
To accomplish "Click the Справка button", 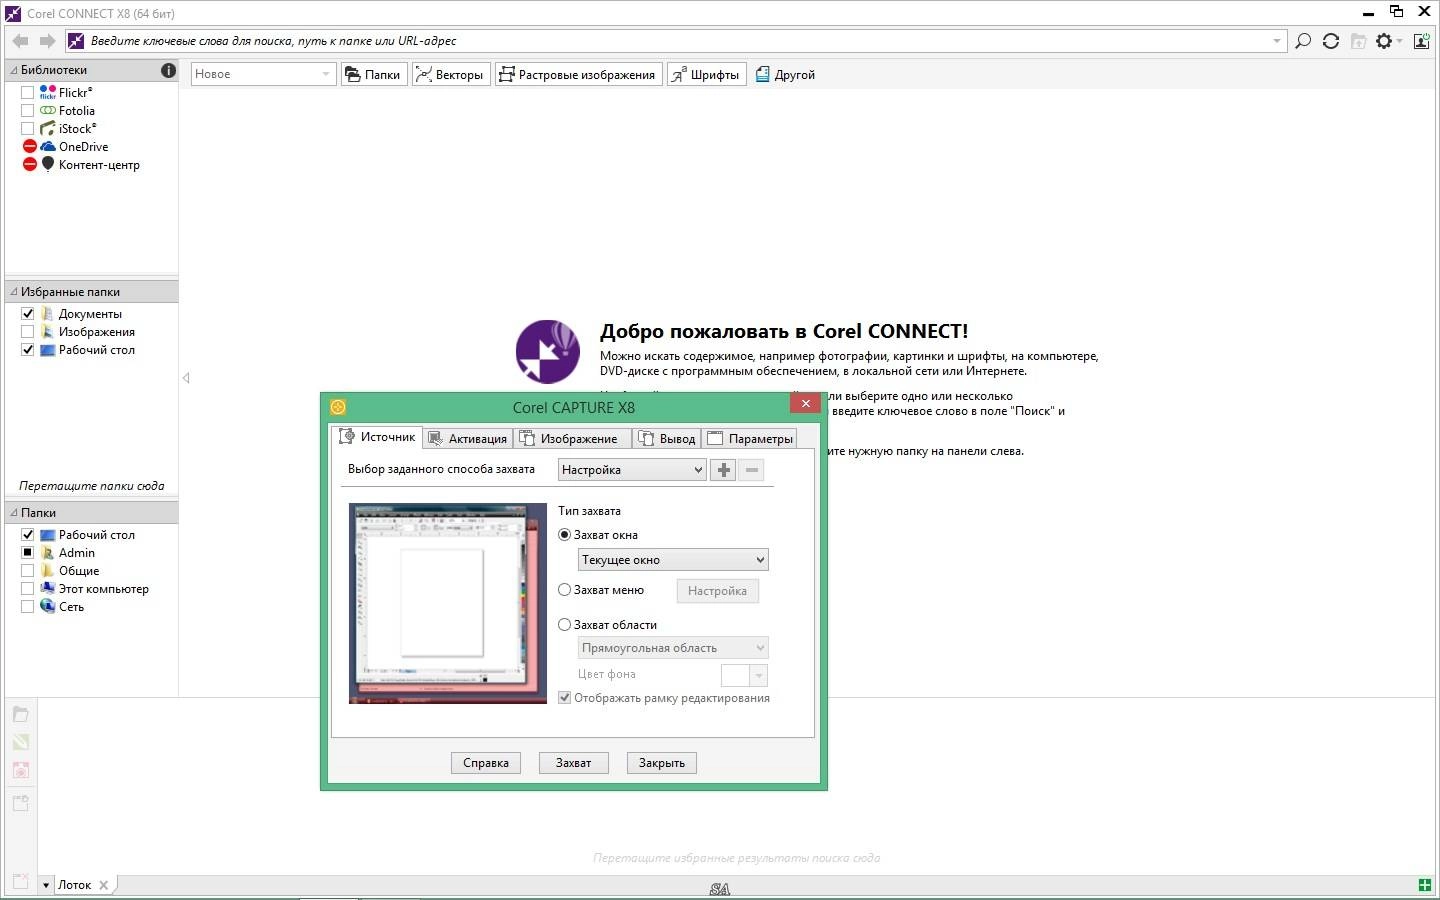I will [x=486, y=762].
